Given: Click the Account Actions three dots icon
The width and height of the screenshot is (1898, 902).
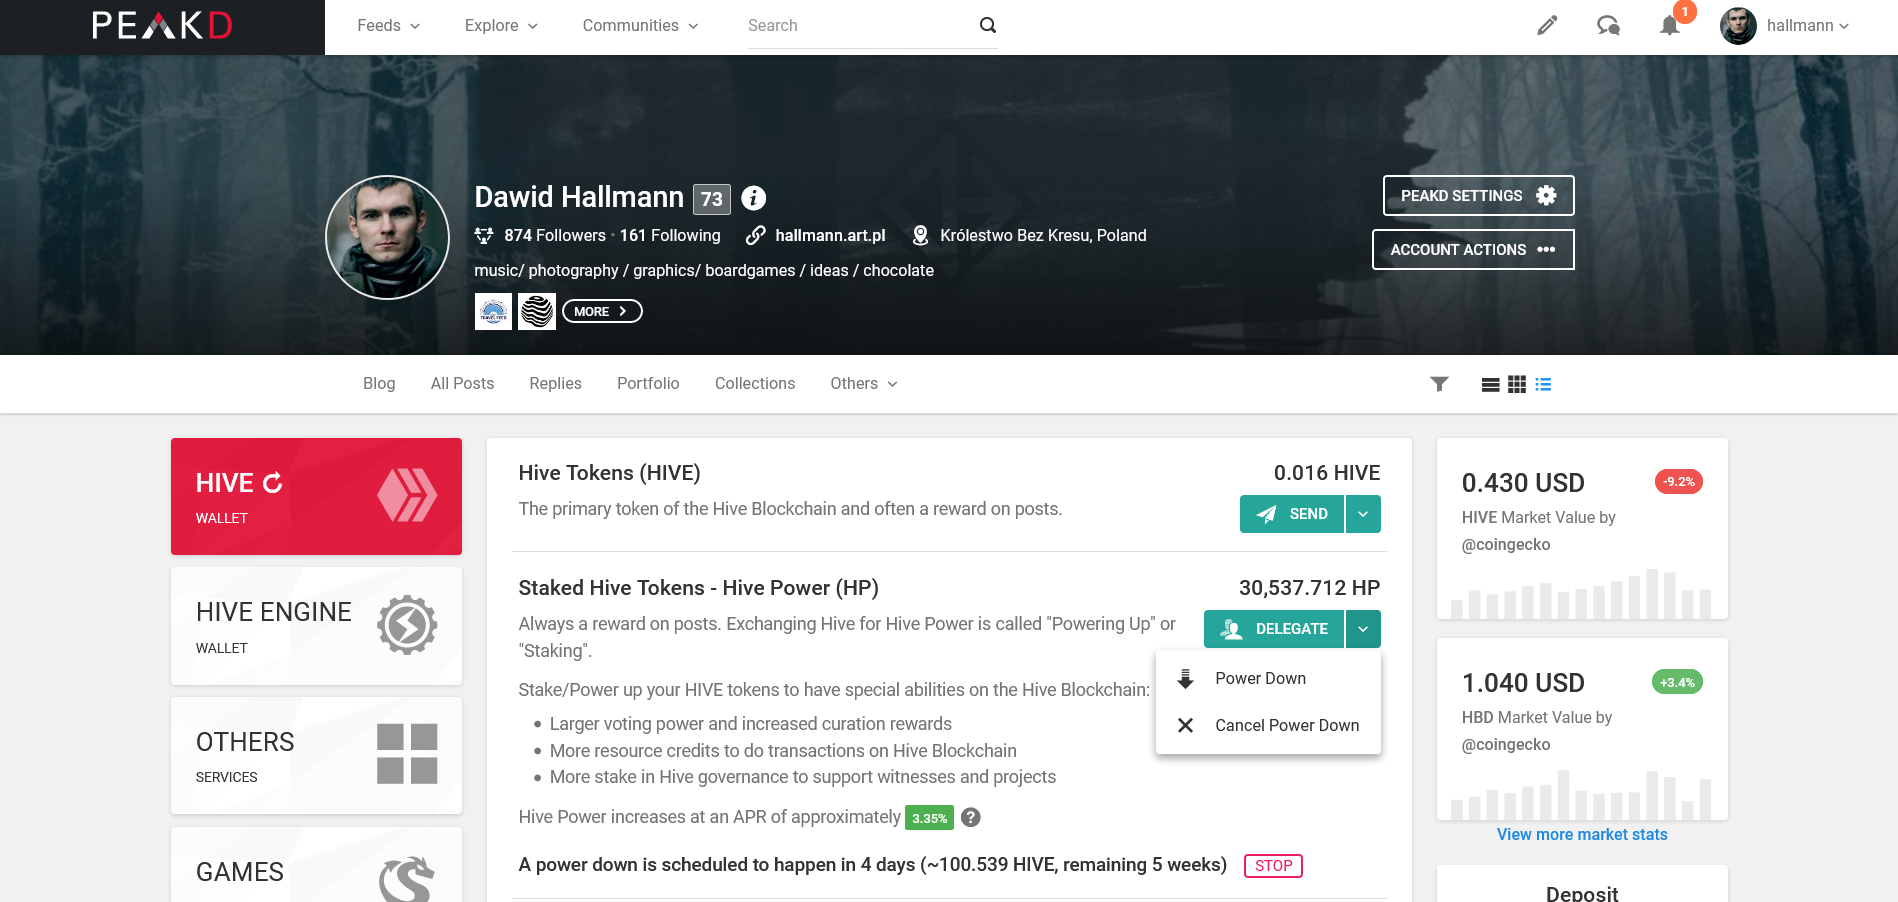Looking at the screenshot, I should coord(1546,249).
